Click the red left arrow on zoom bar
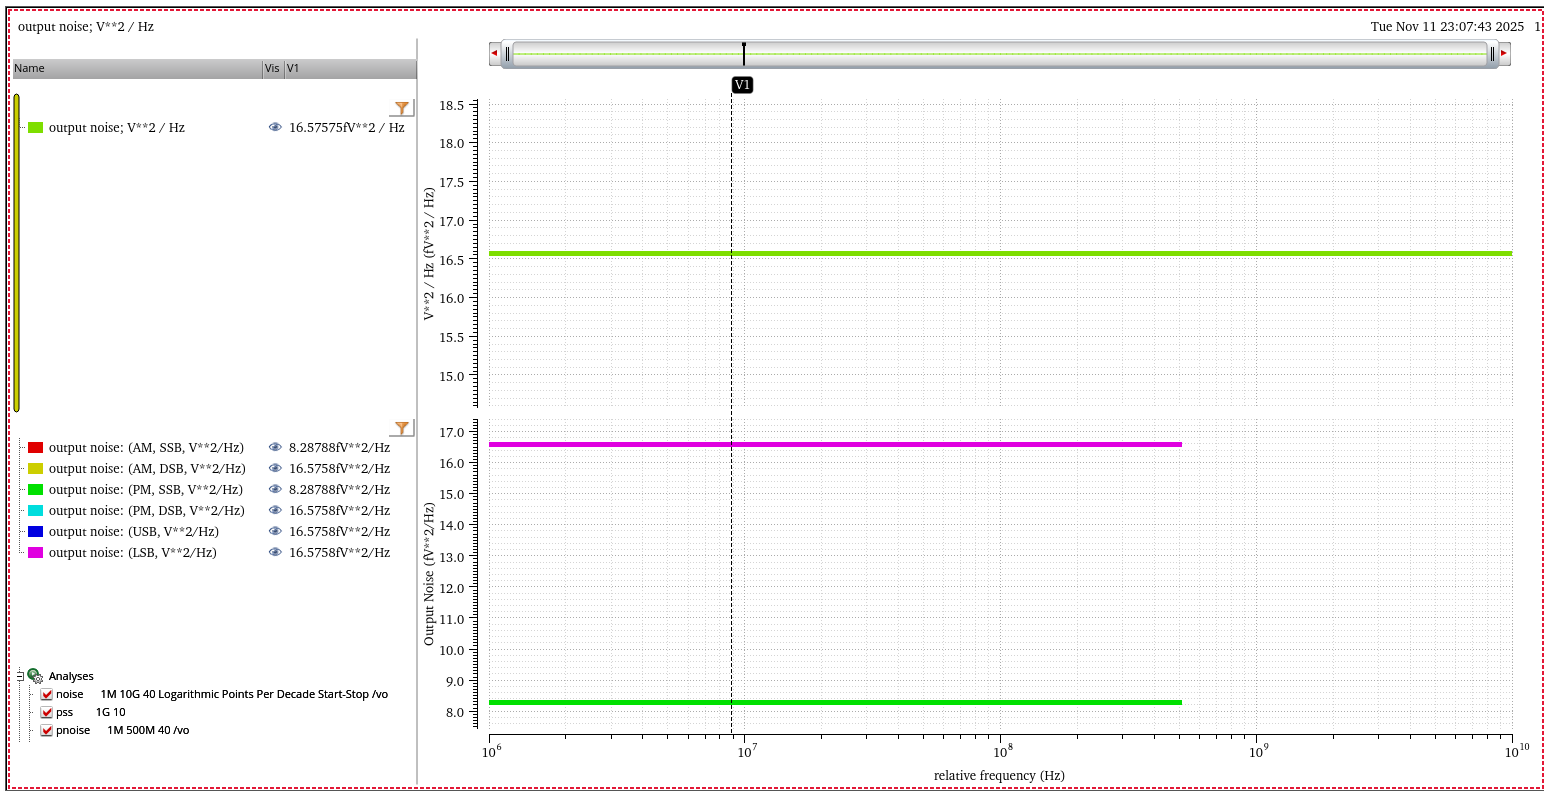 tap(494, 54)
